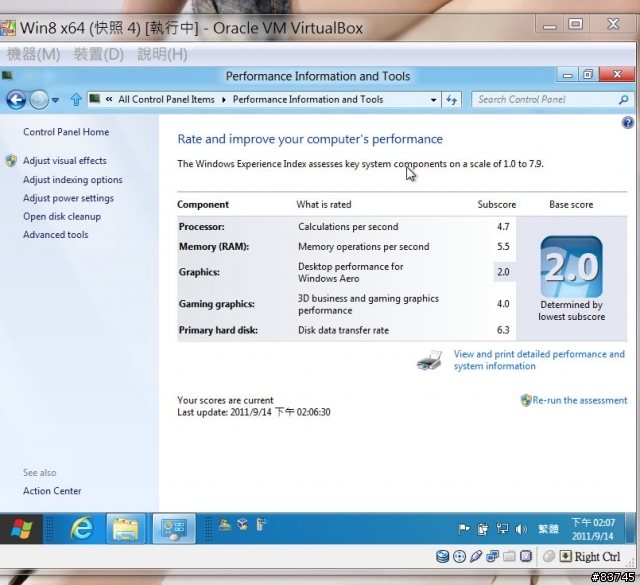
Task: Click the 繁體 input language indicator
Action: pyautogui.click(x=548, y=529)
